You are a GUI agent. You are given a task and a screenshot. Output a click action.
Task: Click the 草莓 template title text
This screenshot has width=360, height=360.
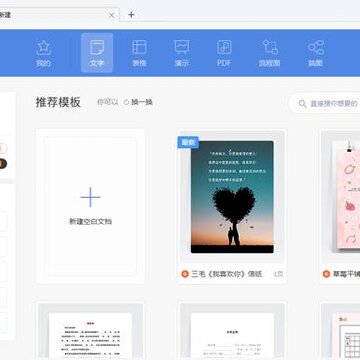click(x=347, y=274)
